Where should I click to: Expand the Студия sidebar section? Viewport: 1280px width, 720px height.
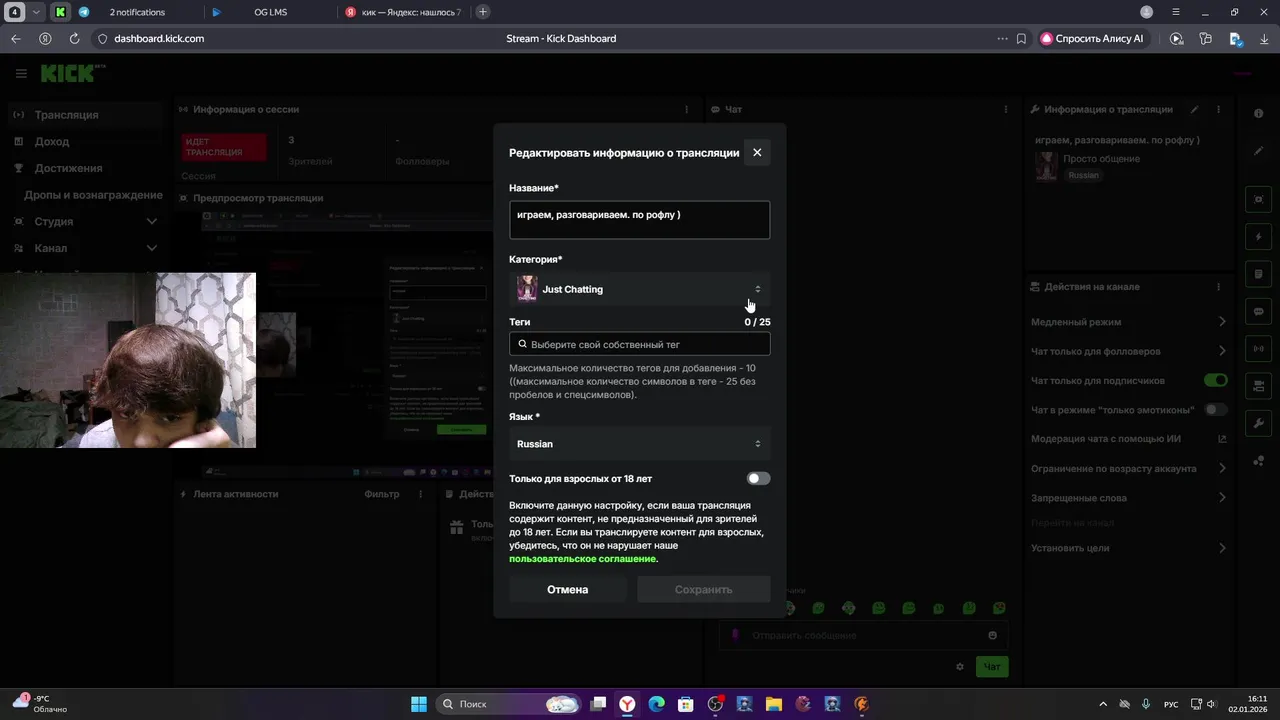pos(85,221)
